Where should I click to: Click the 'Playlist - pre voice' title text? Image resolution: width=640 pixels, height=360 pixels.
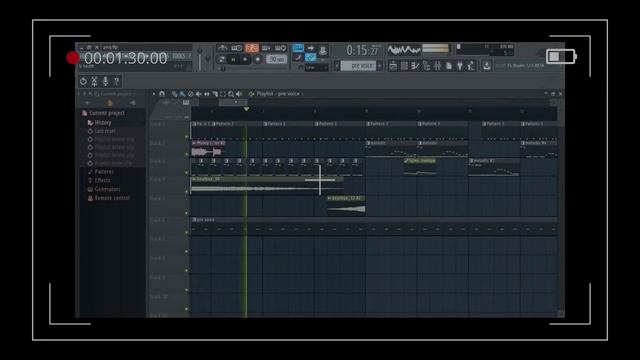pos(278,94)
